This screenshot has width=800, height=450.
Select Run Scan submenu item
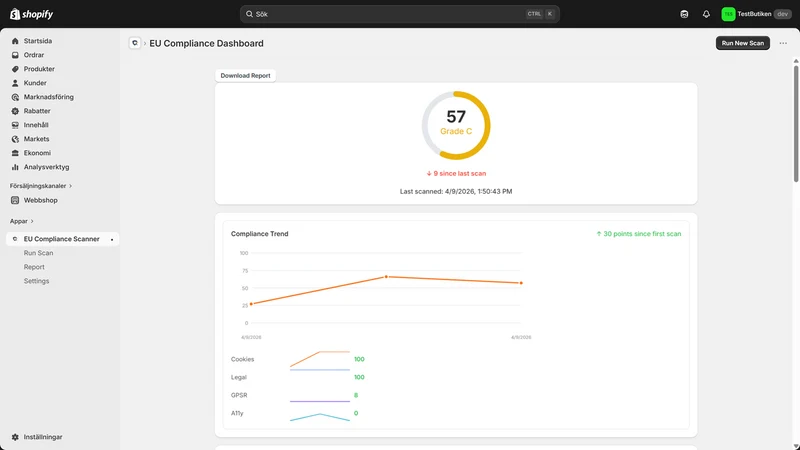pos(38,253)
